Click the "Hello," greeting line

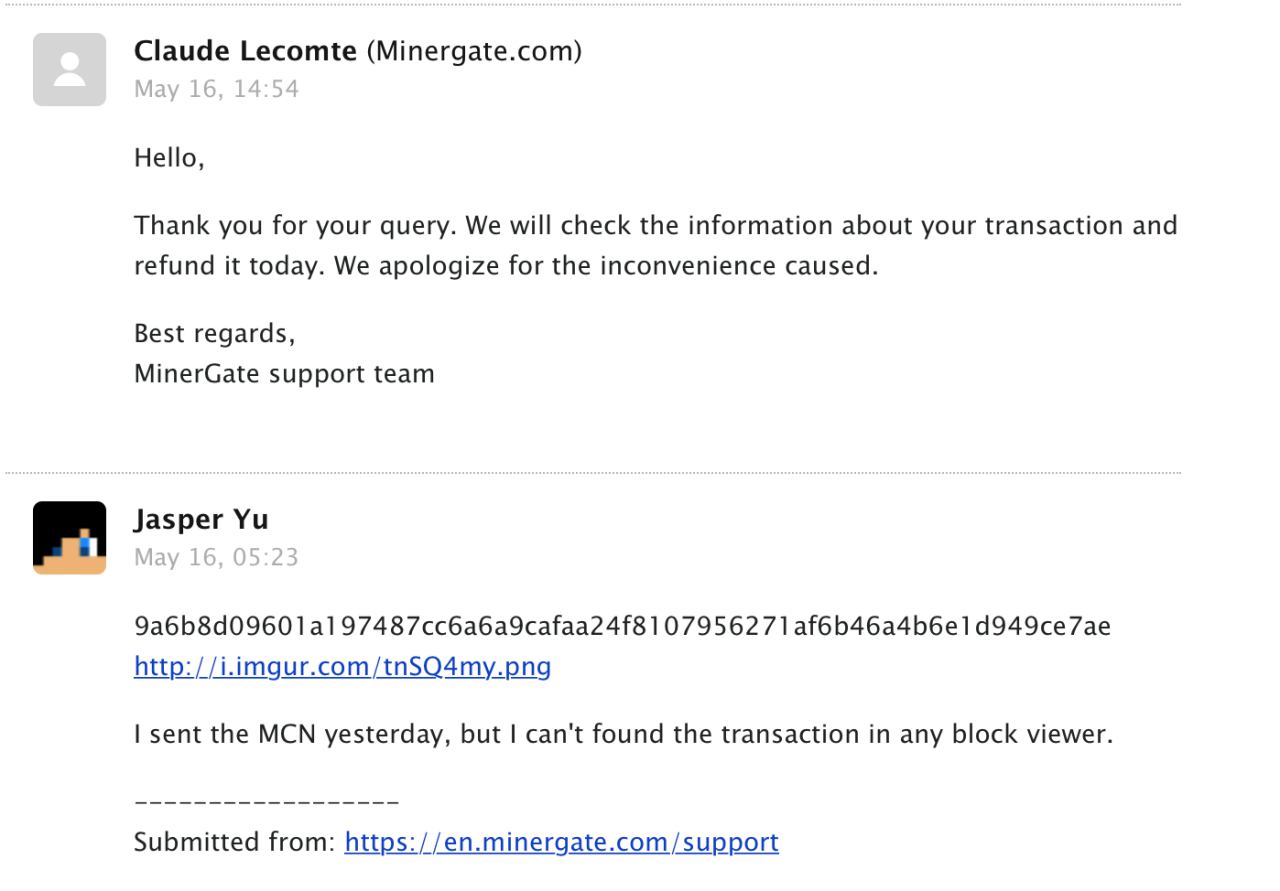click(169, 157)
